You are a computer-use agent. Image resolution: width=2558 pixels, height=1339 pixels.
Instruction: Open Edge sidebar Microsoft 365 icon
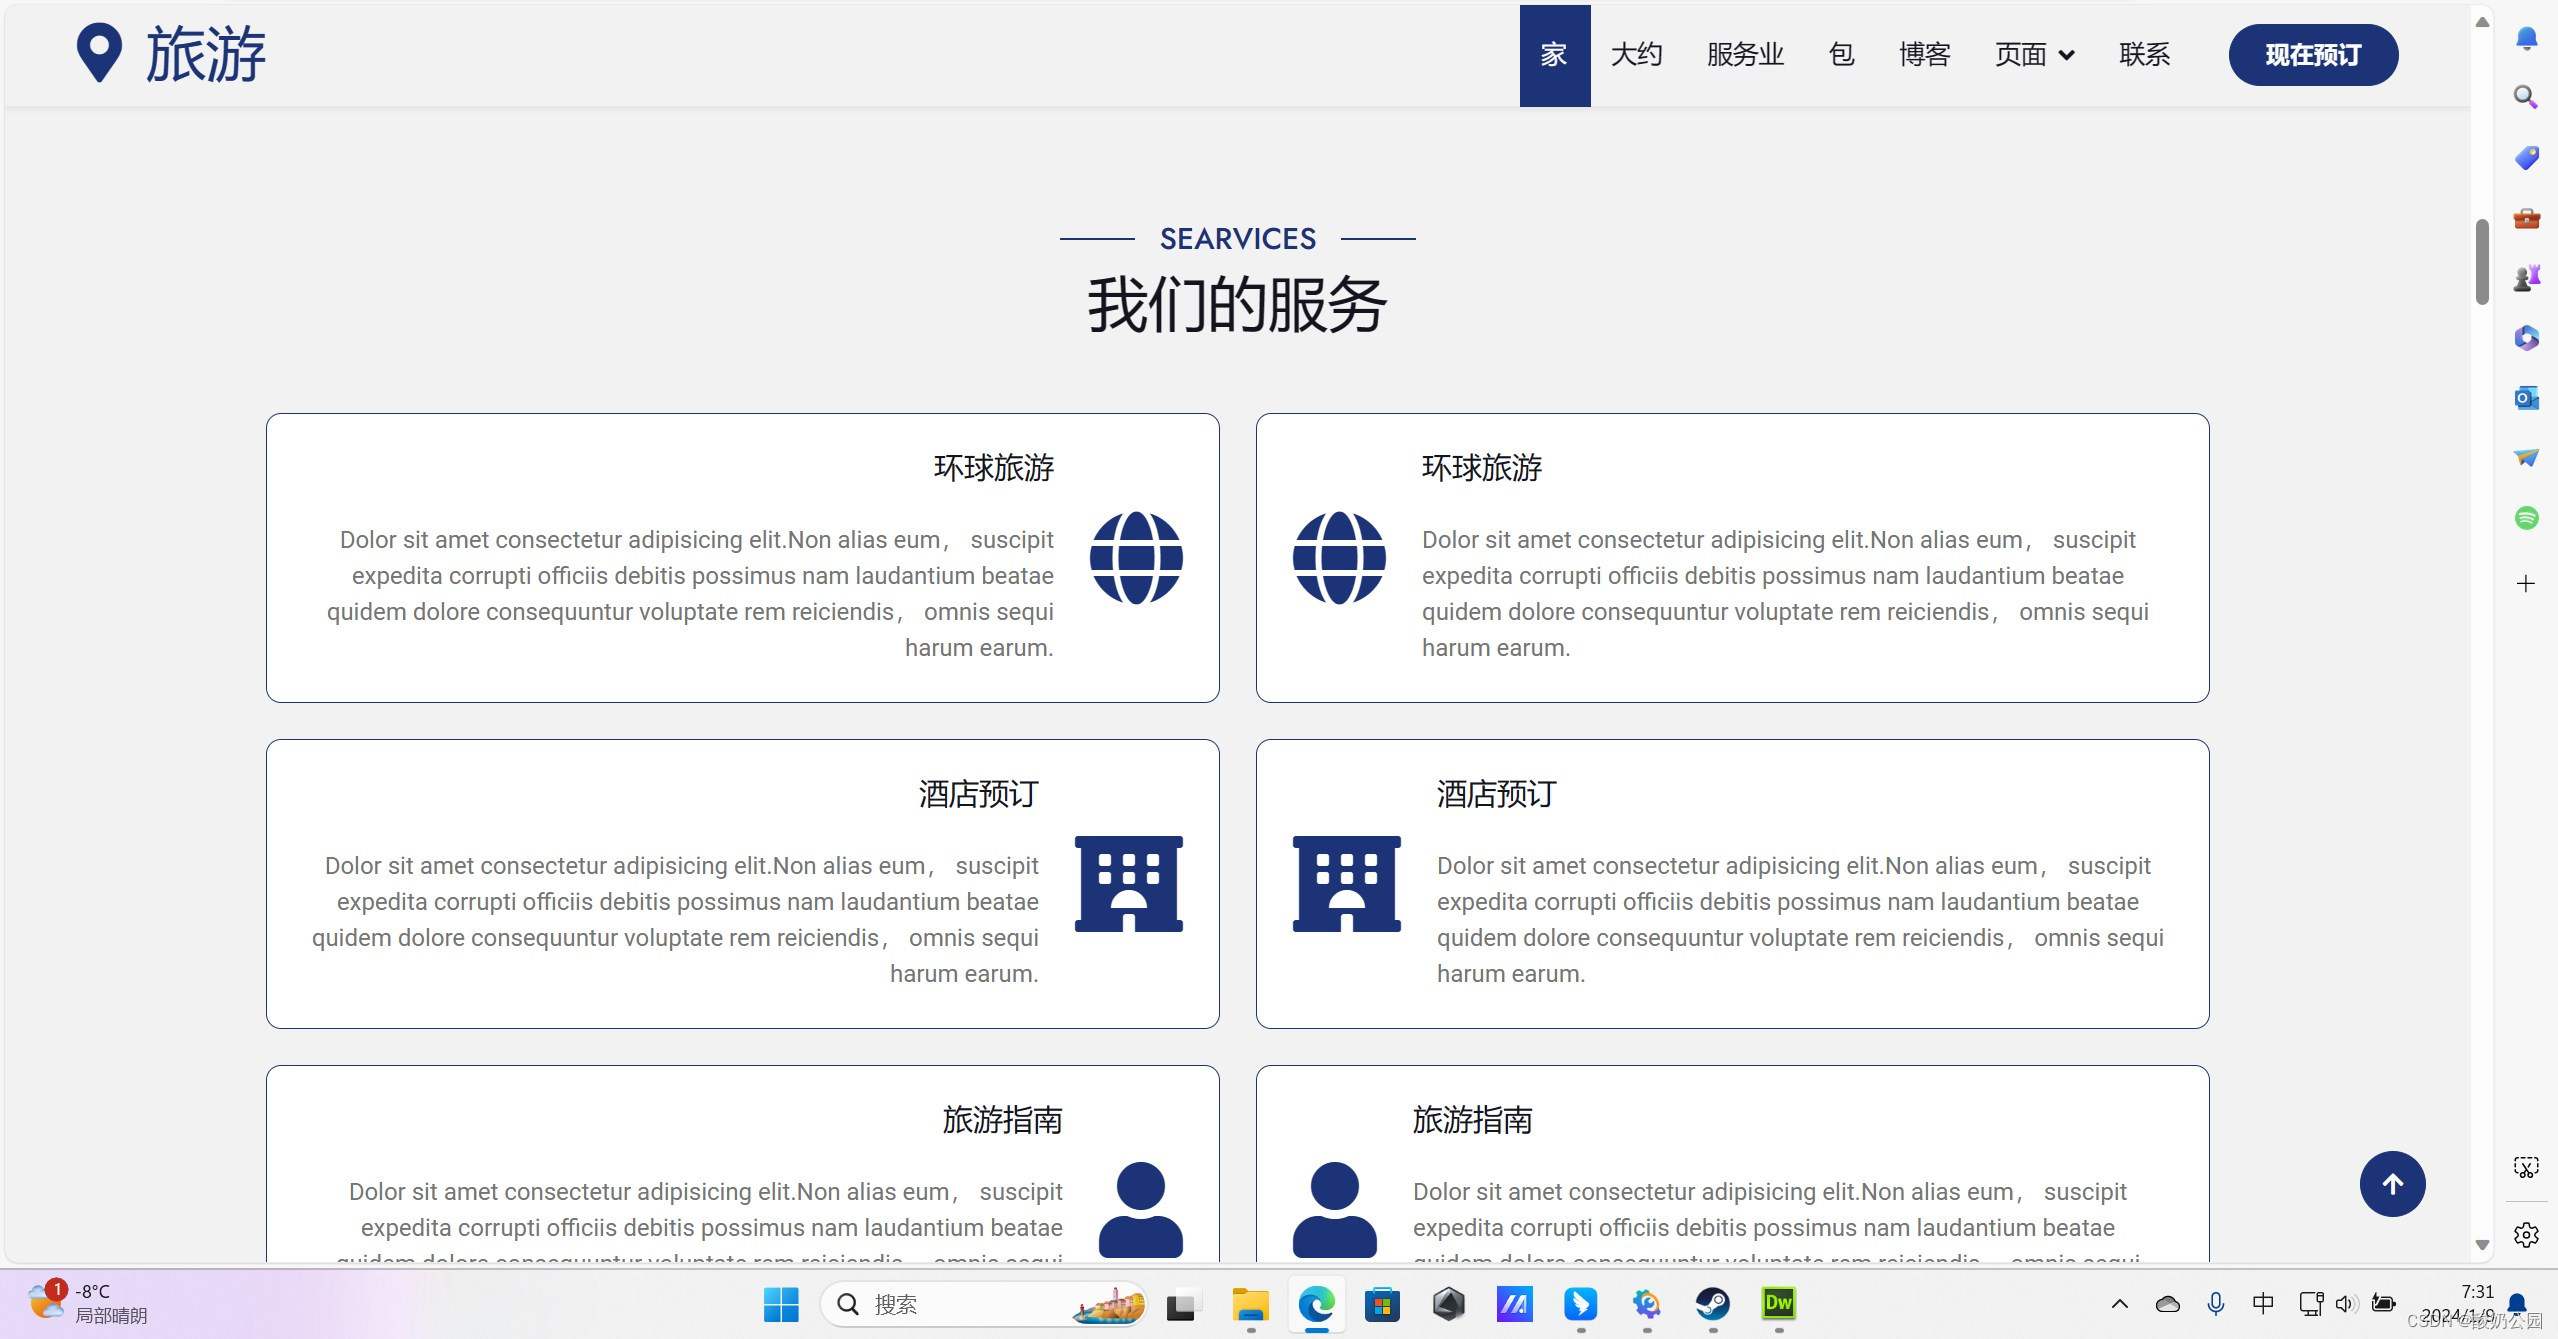tap(2526, 337)
